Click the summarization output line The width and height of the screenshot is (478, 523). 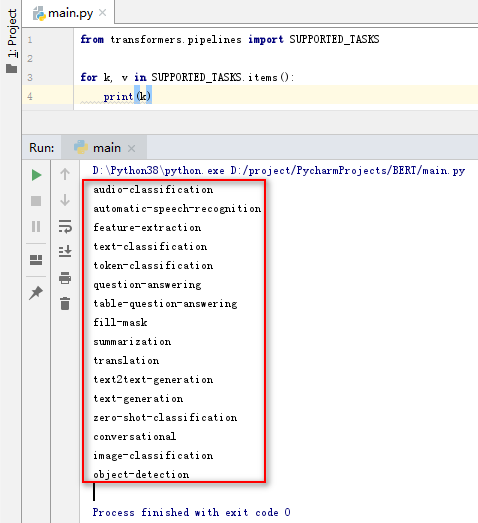coord(132,342)
